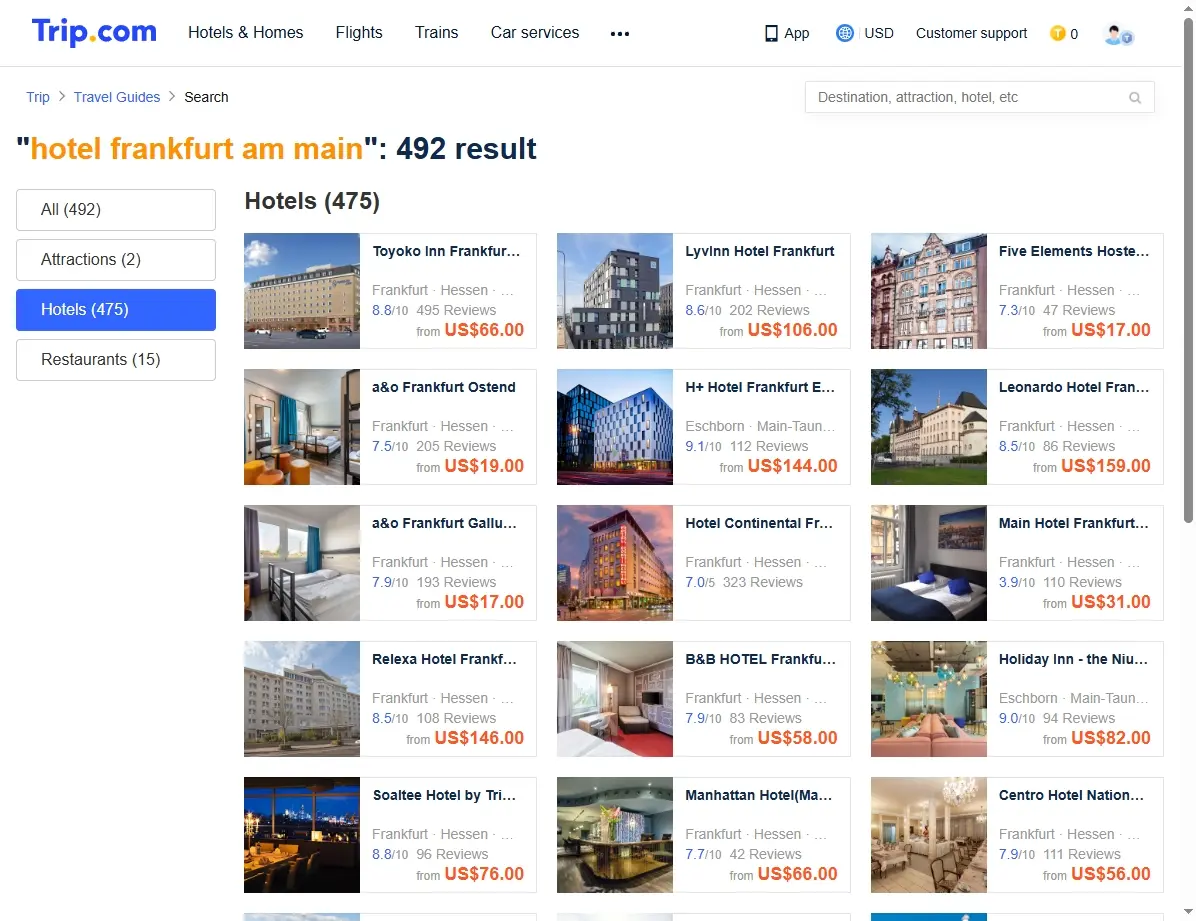The height and width of the screenshot is (921, 1196).
Task: Open the Five Elements Hostel photo
Action: coord(928,291)
